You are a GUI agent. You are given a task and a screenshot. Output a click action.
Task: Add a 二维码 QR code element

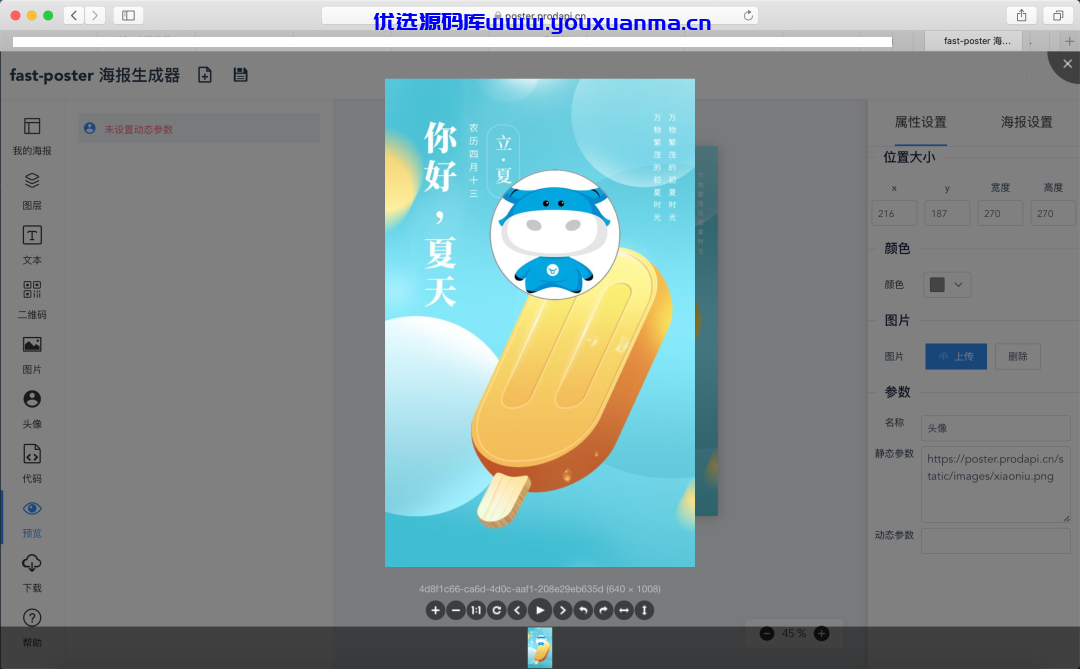[x=32, y=300]
